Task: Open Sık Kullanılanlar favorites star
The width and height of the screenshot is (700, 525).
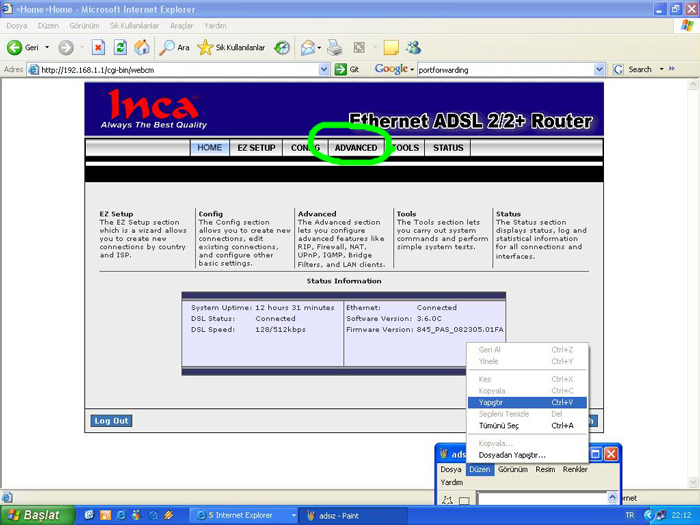Action: pyautogui.click(x=231, y=47)
